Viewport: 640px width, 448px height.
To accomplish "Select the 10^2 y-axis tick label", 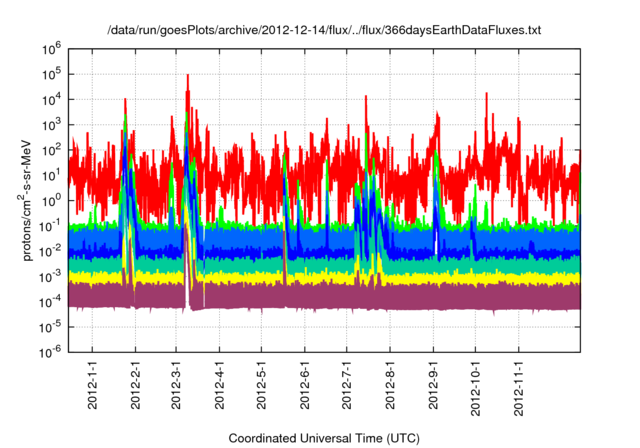I will click(51, 151).
